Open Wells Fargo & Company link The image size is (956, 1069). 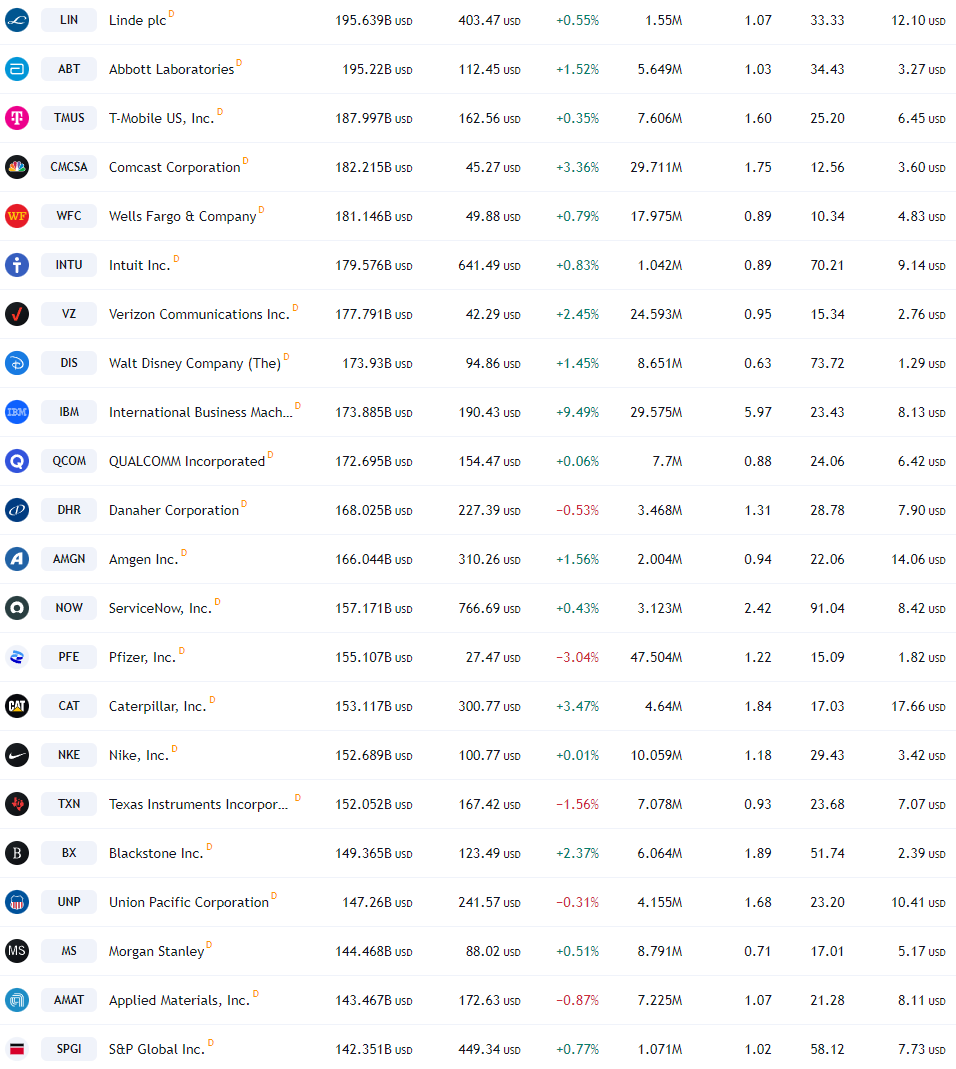183,217
